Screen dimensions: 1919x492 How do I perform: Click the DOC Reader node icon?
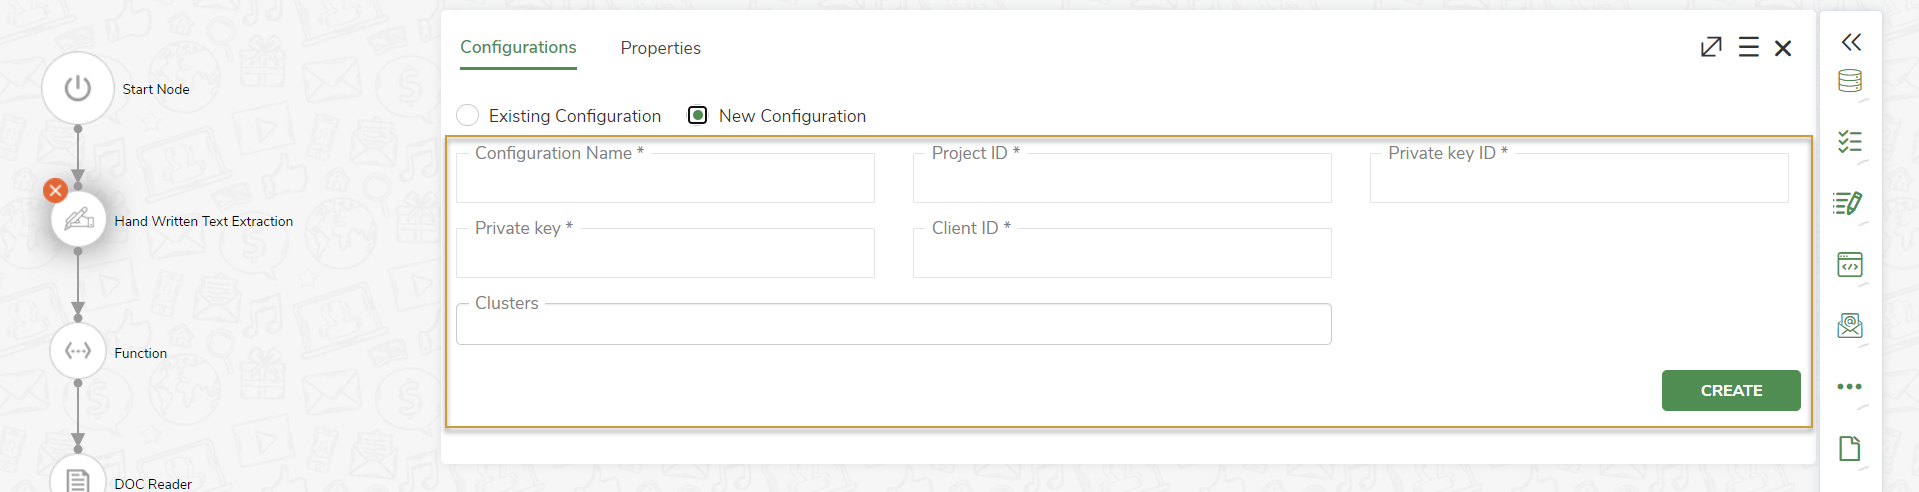click(78, 480)
